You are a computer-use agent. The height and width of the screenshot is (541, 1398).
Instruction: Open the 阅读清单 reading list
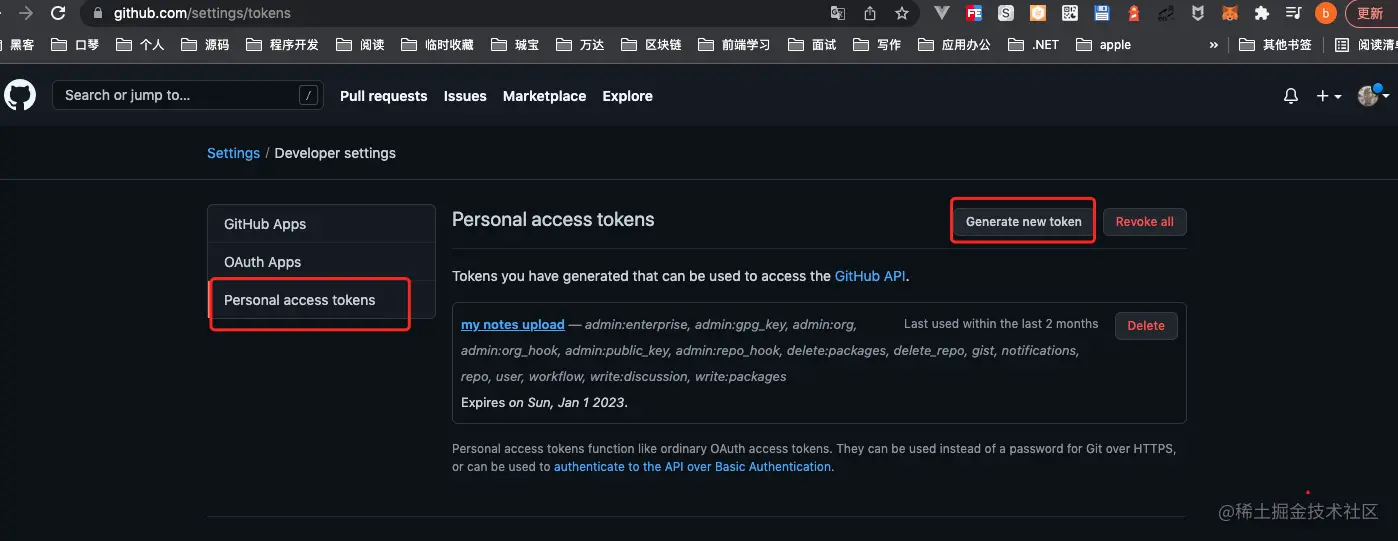1366,45
